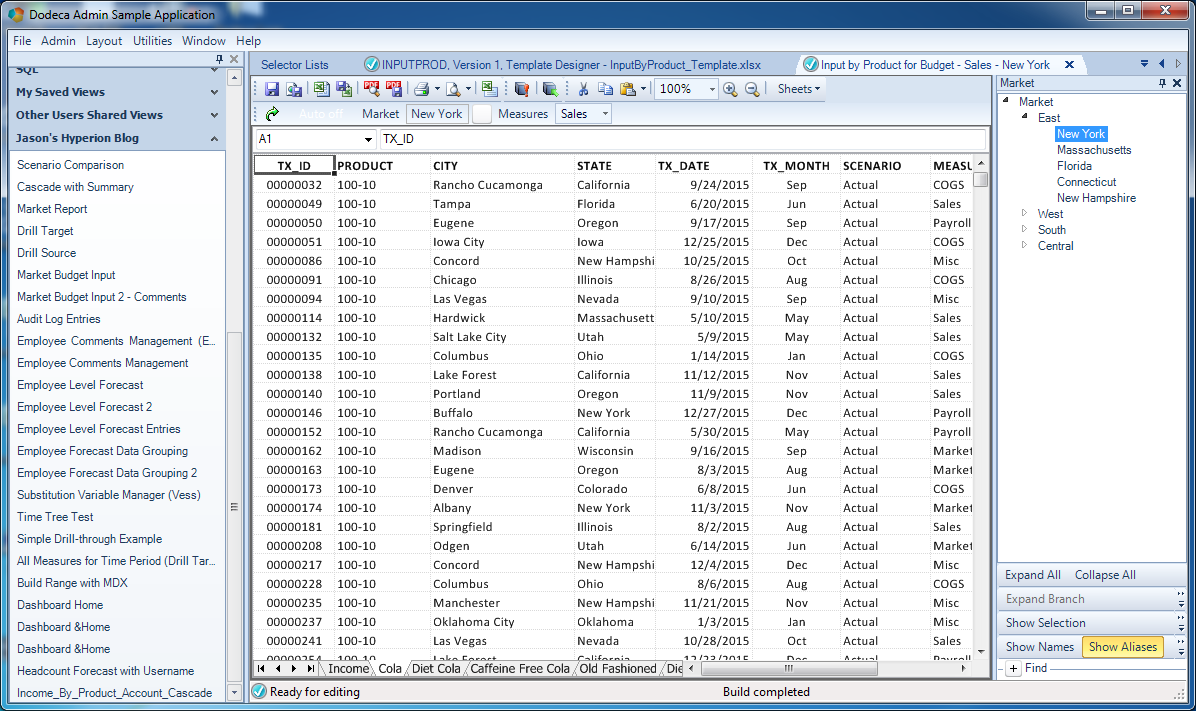
Task: Toggle the Show Aliases button
Action: [x=1123, y=647]
